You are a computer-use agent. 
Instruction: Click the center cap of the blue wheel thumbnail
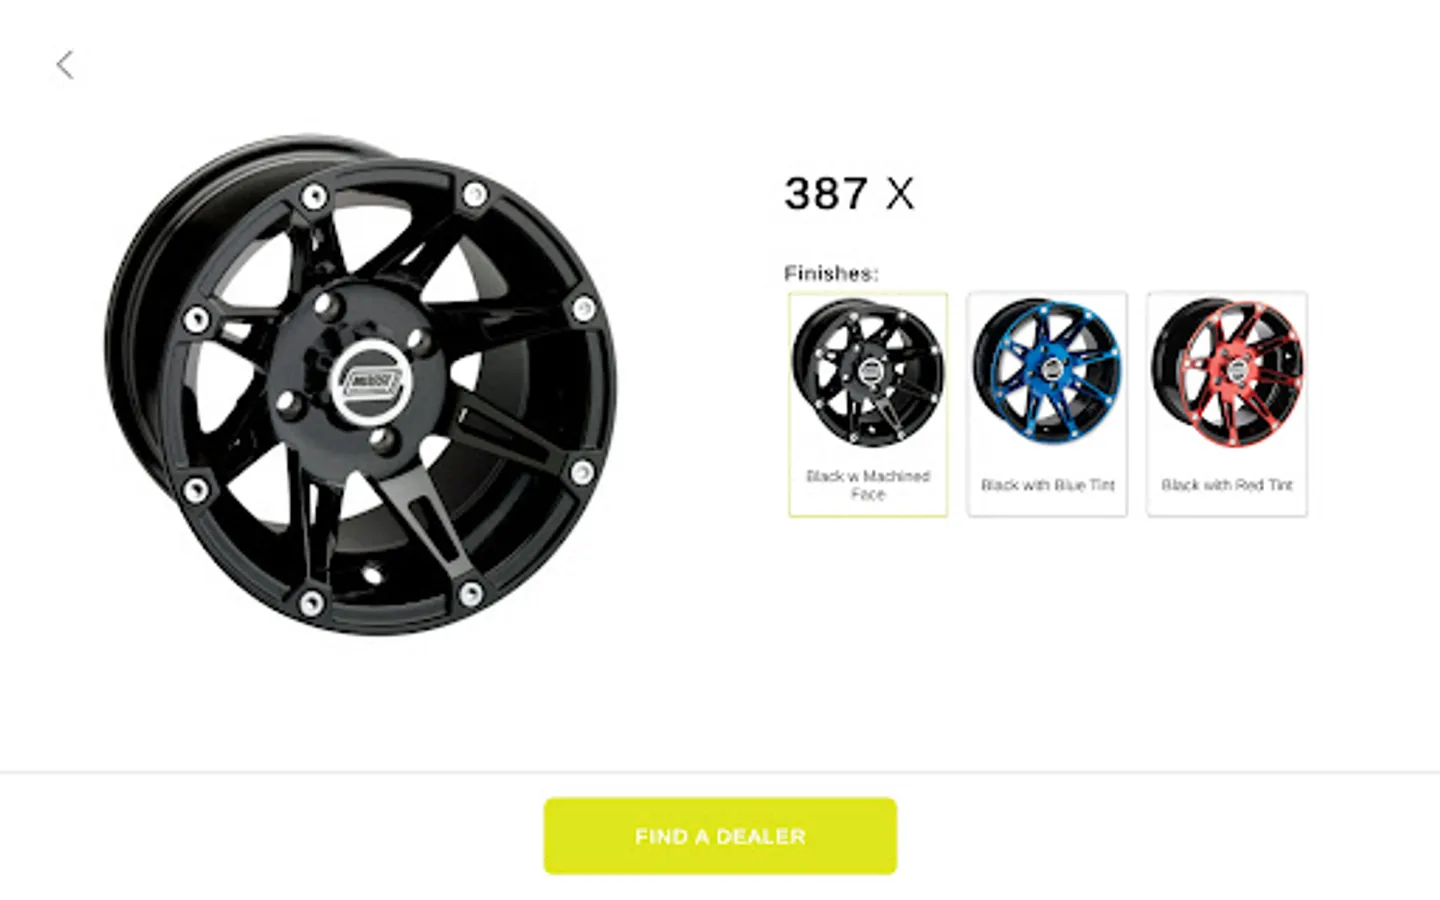click(1051, 369)
